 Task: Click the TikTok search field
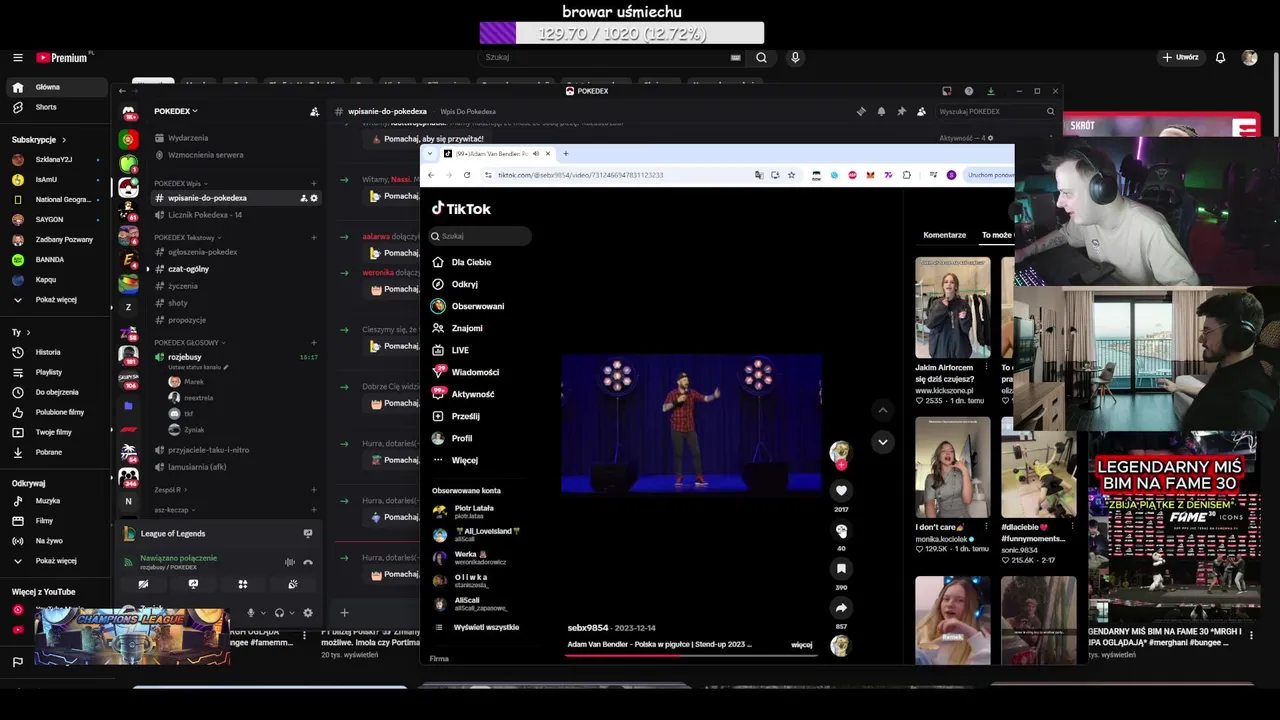pos(480,236)
